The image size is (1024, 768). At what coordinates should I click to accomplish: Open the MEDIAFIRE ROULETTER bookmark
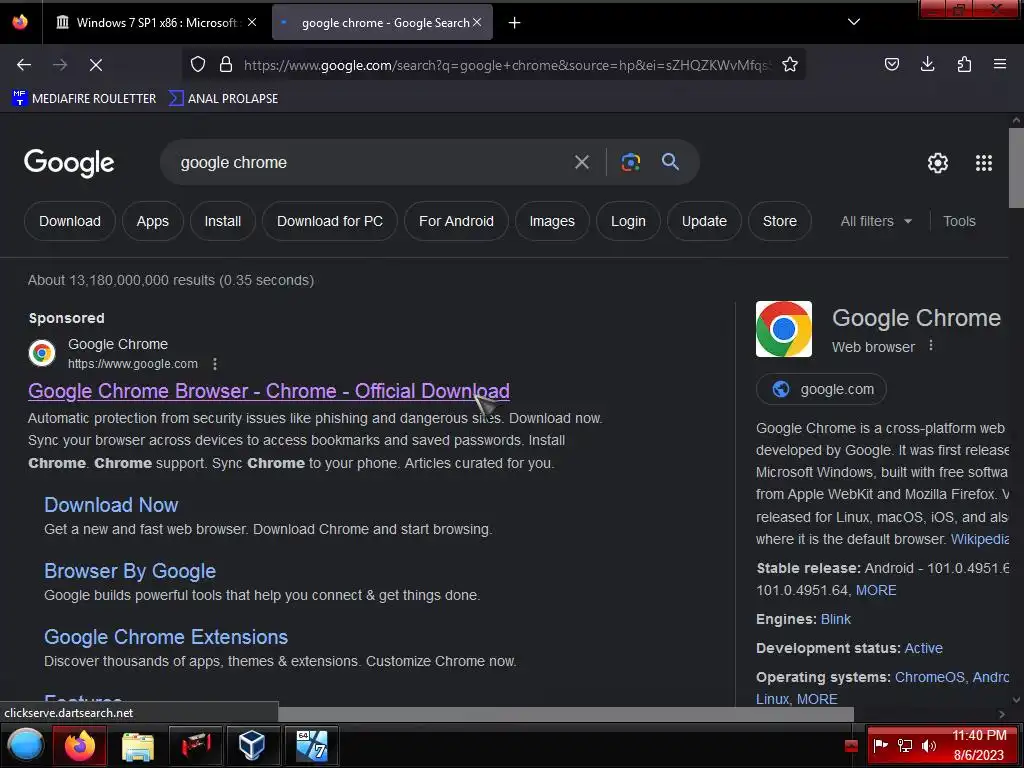[84, 99]
